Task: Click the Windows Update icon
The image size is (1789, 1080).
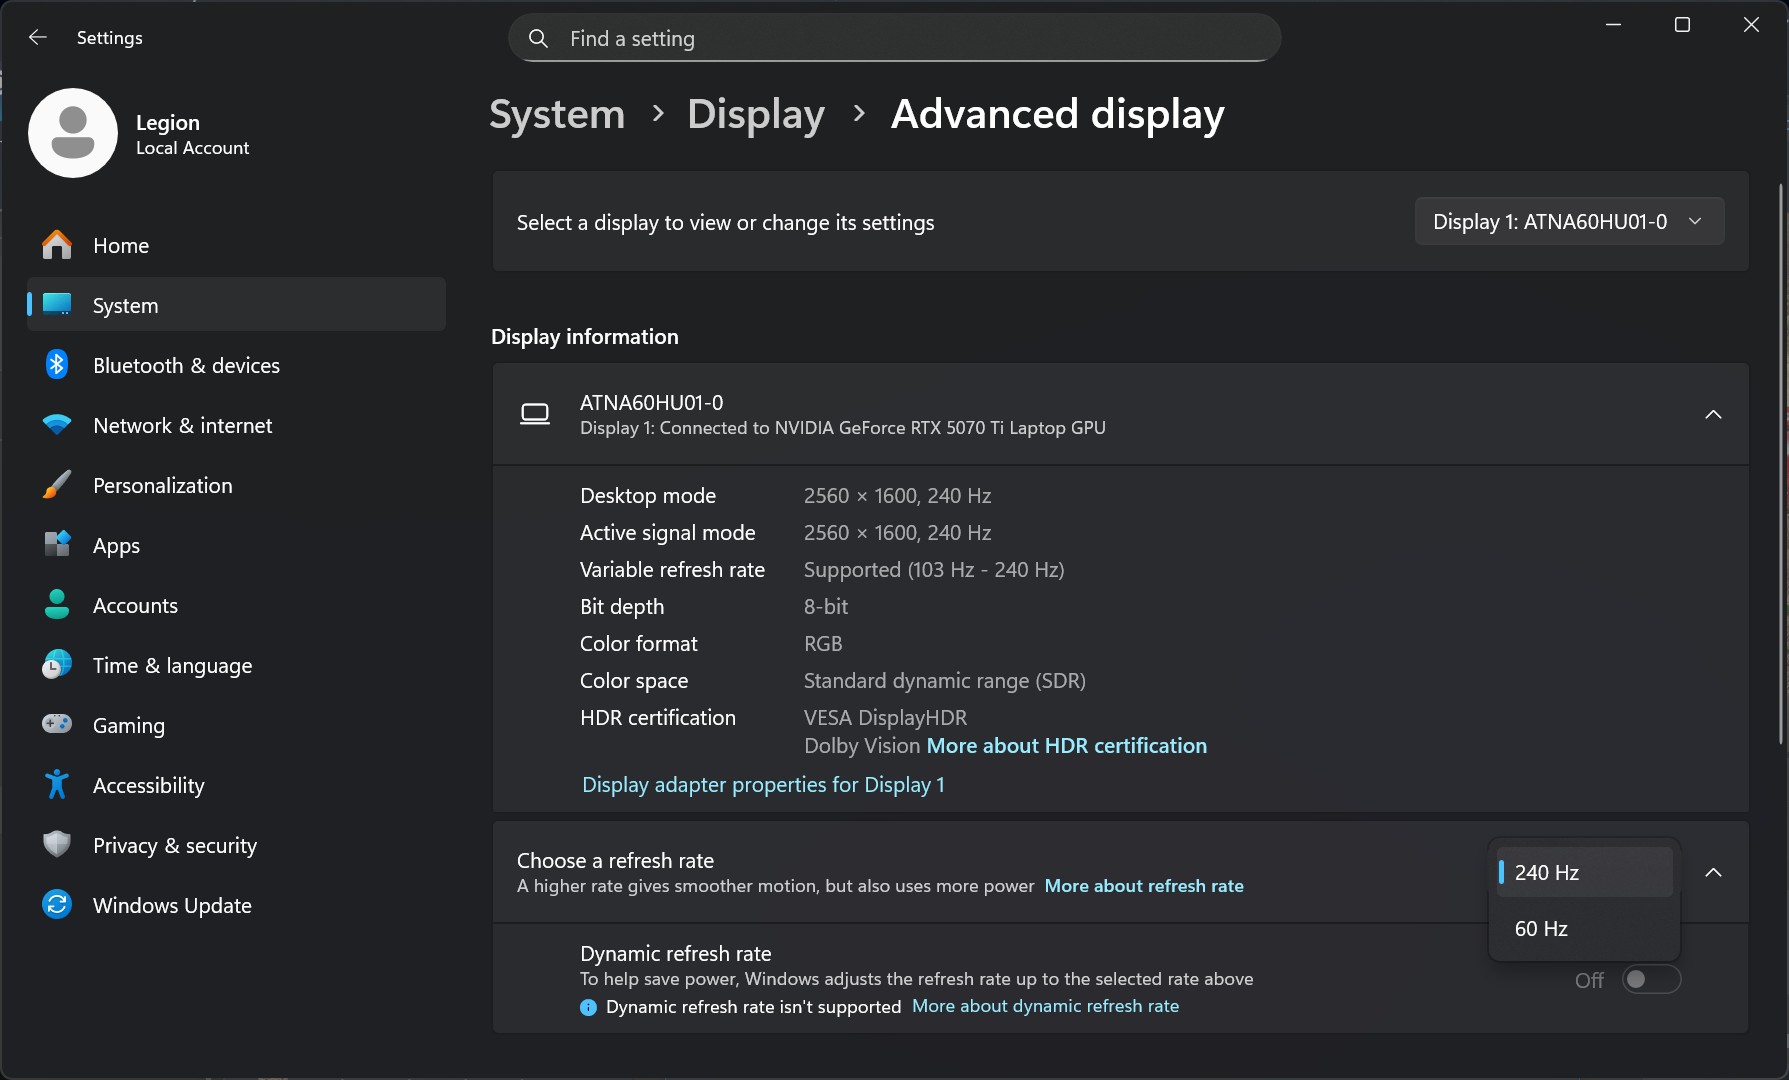Action: 57,904
